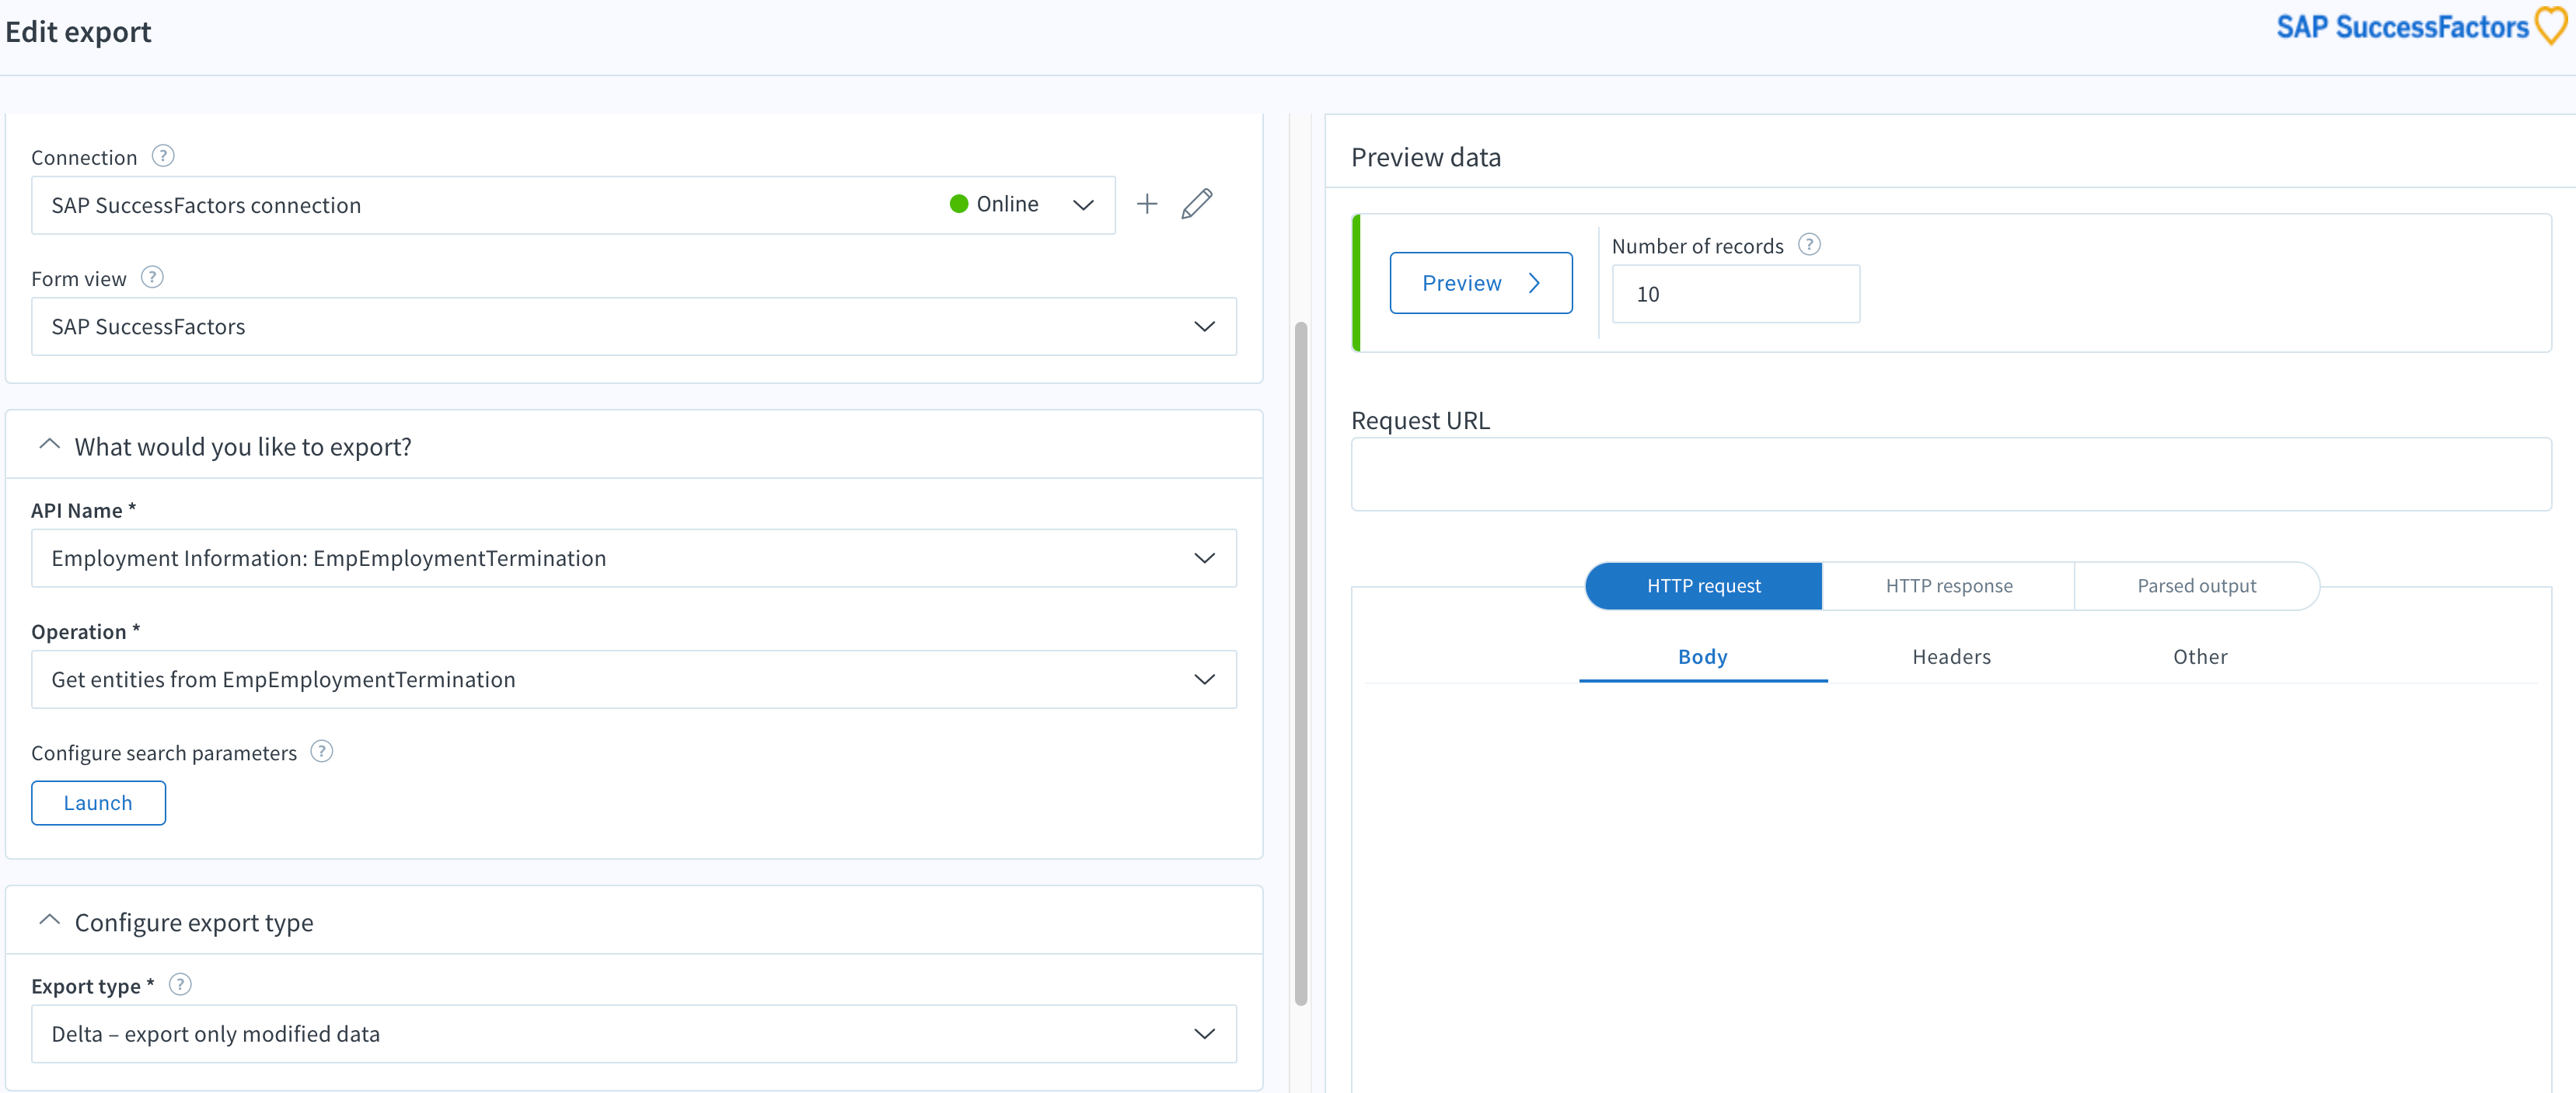Collapse 'What would you like to export?' section

point(49,445)
